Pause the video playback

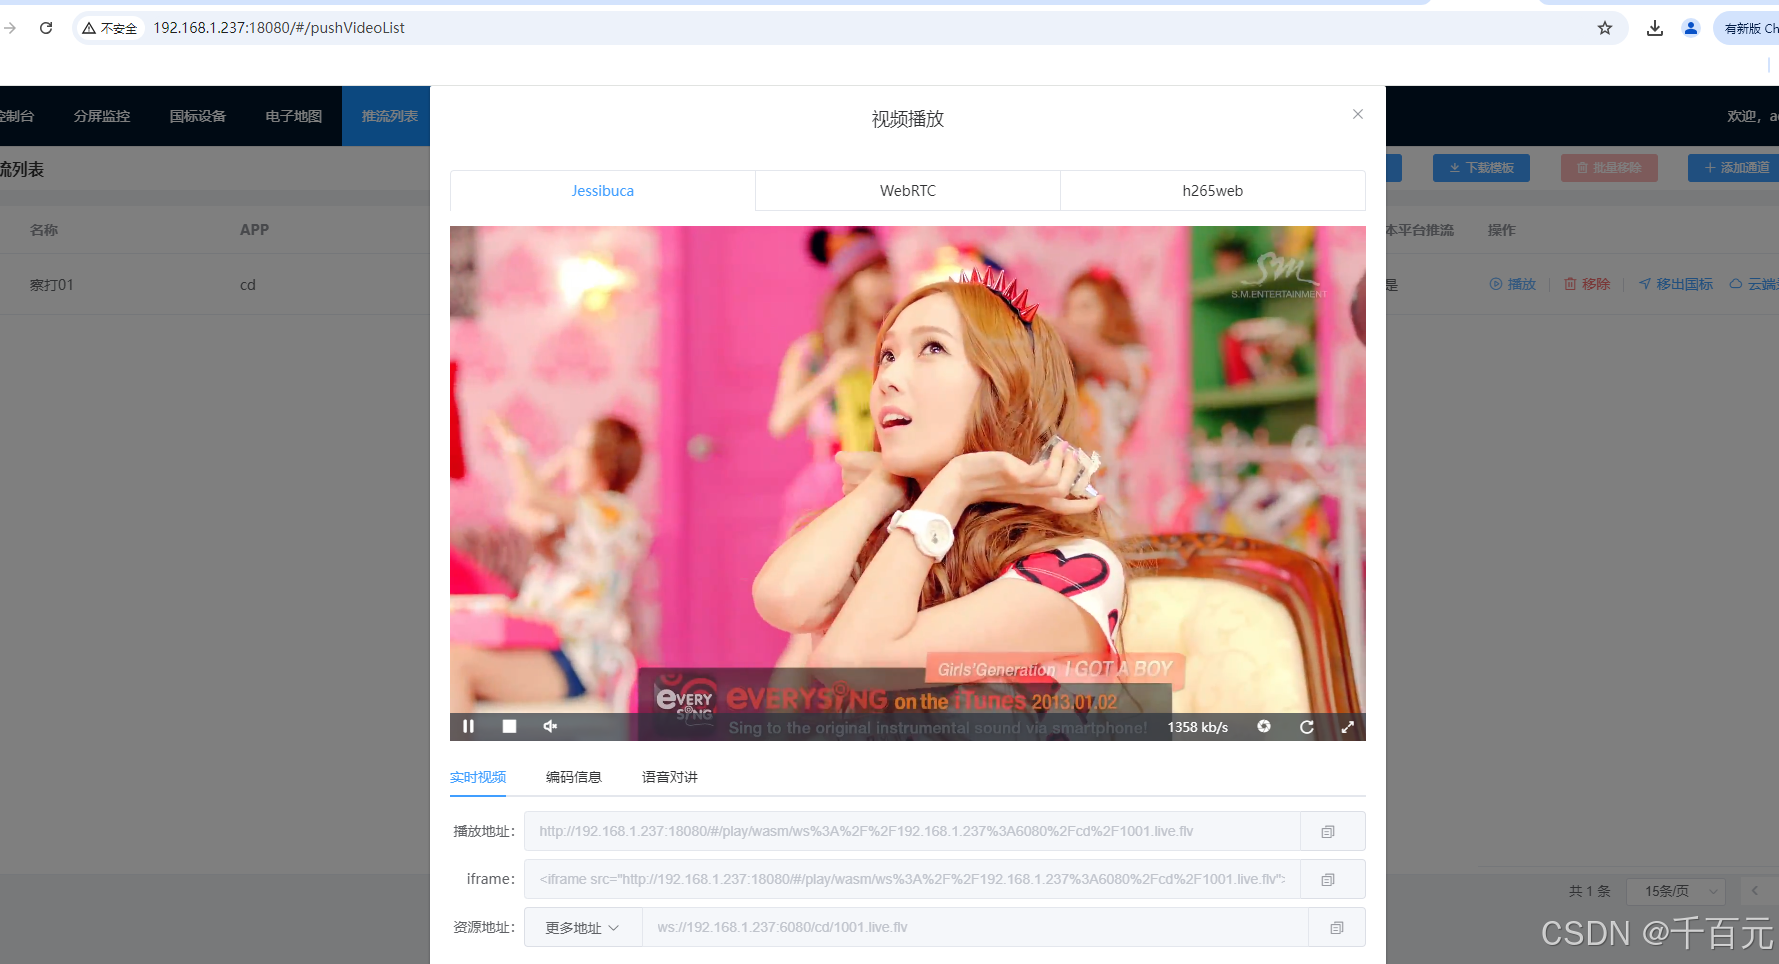point(468,726)
